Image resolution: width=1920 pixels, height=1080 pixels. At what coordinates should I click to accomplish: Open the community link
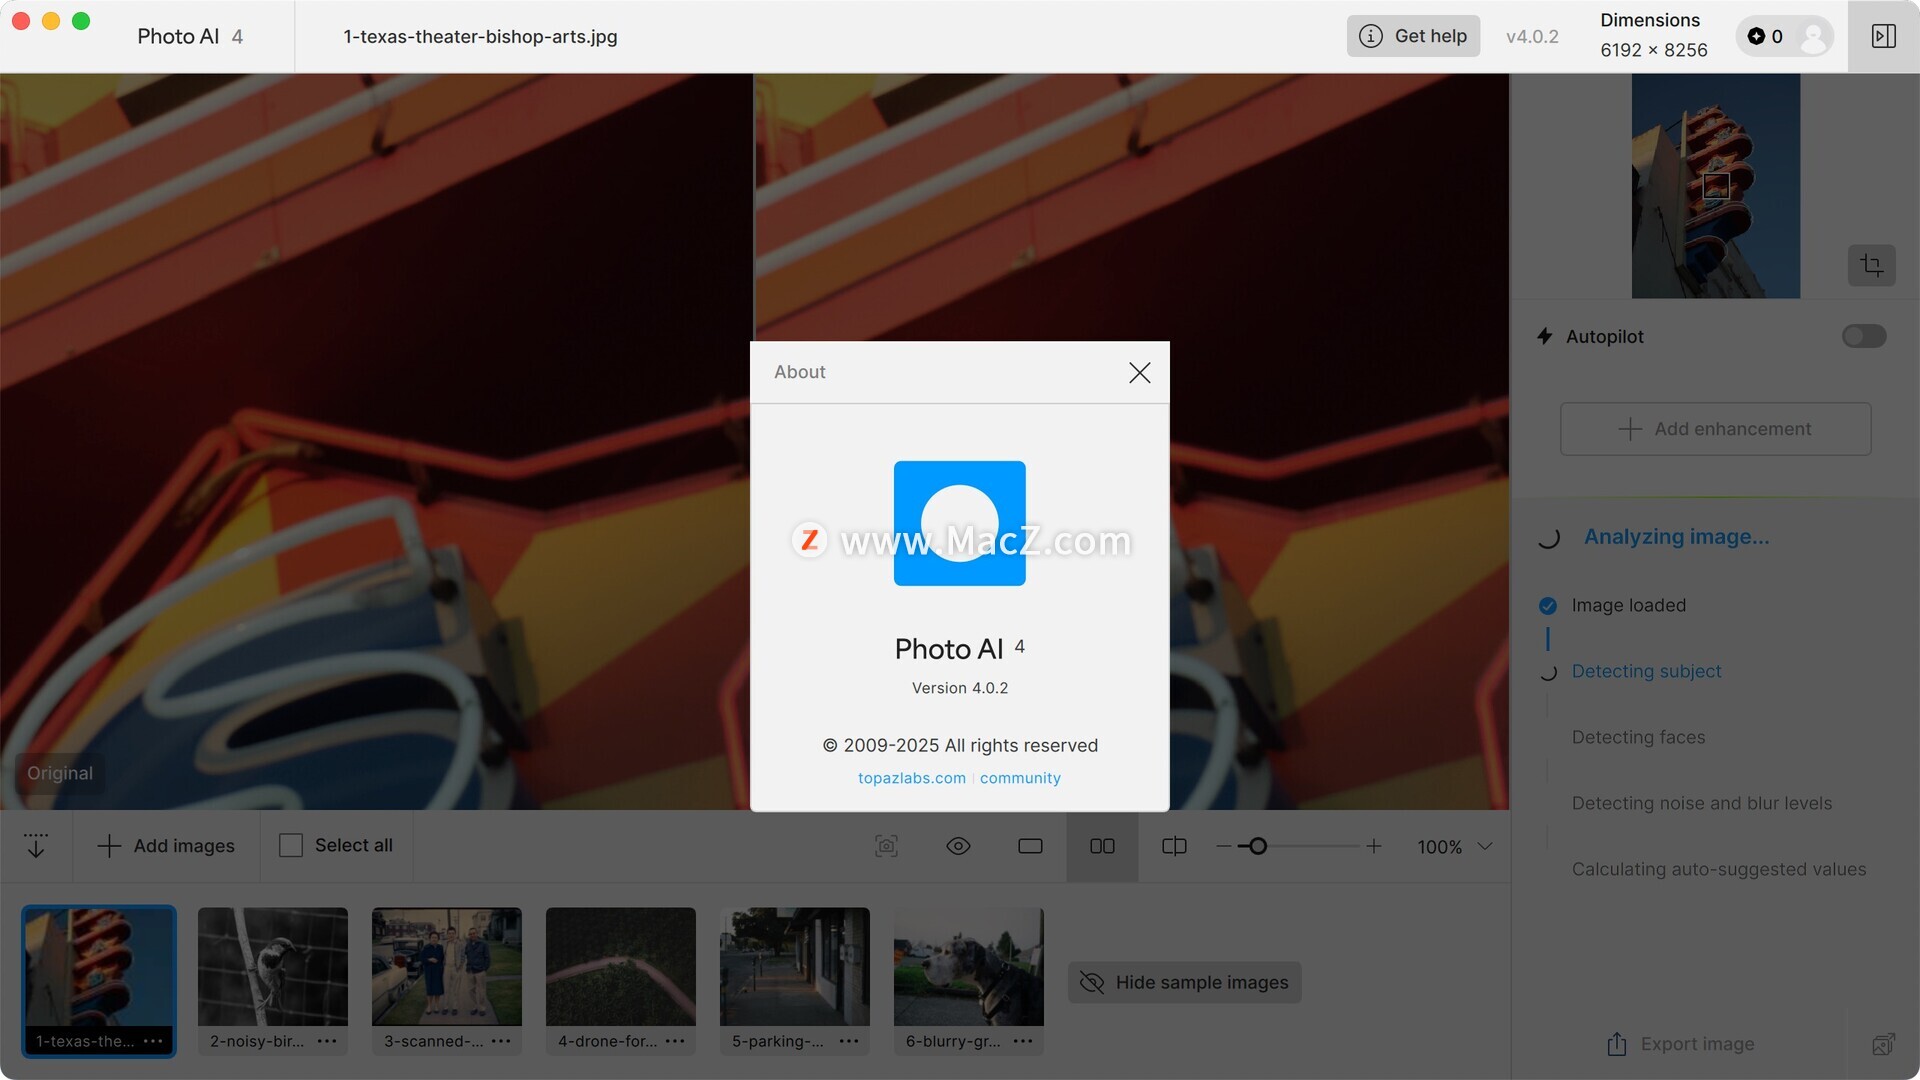pyautogui.click(x=1020, y=778)
